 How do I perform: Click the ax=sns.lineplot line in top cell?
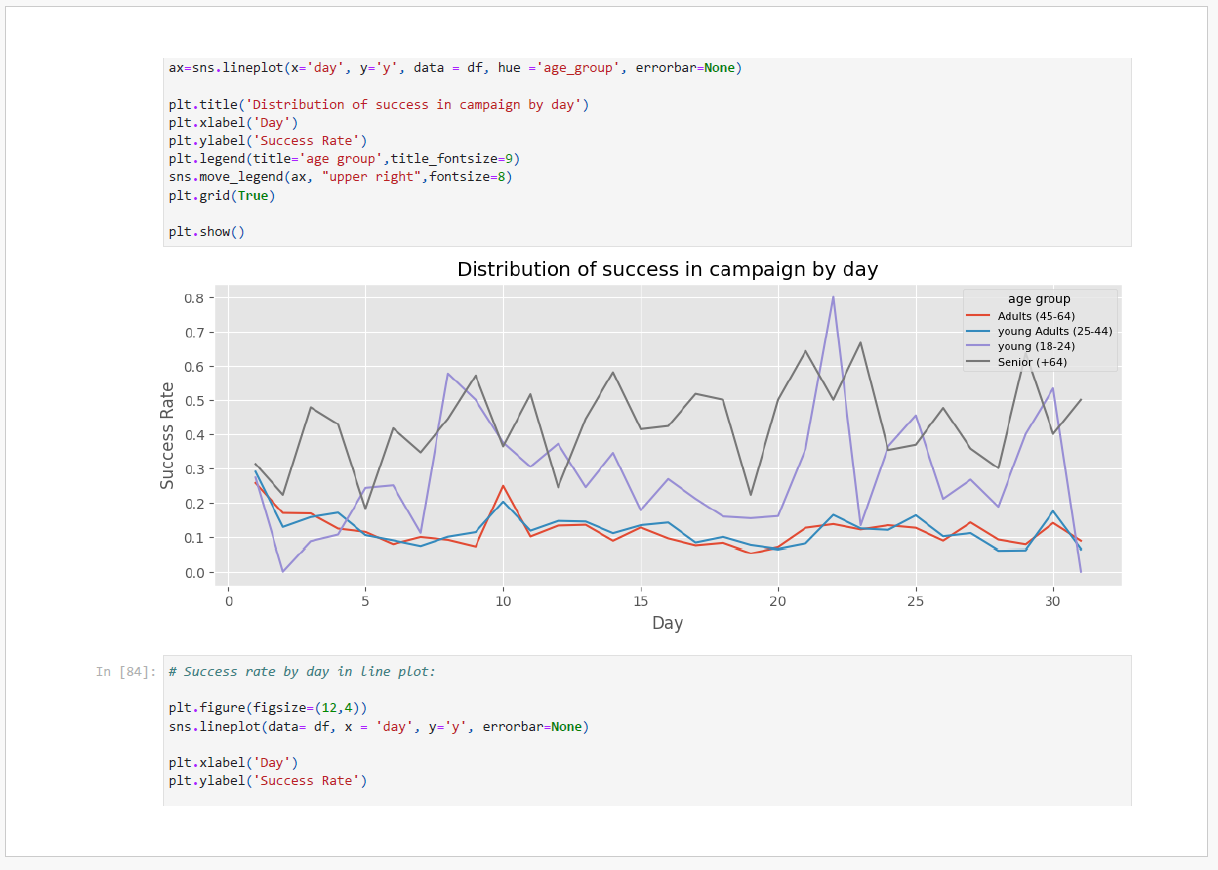click(x=455, y=68)
